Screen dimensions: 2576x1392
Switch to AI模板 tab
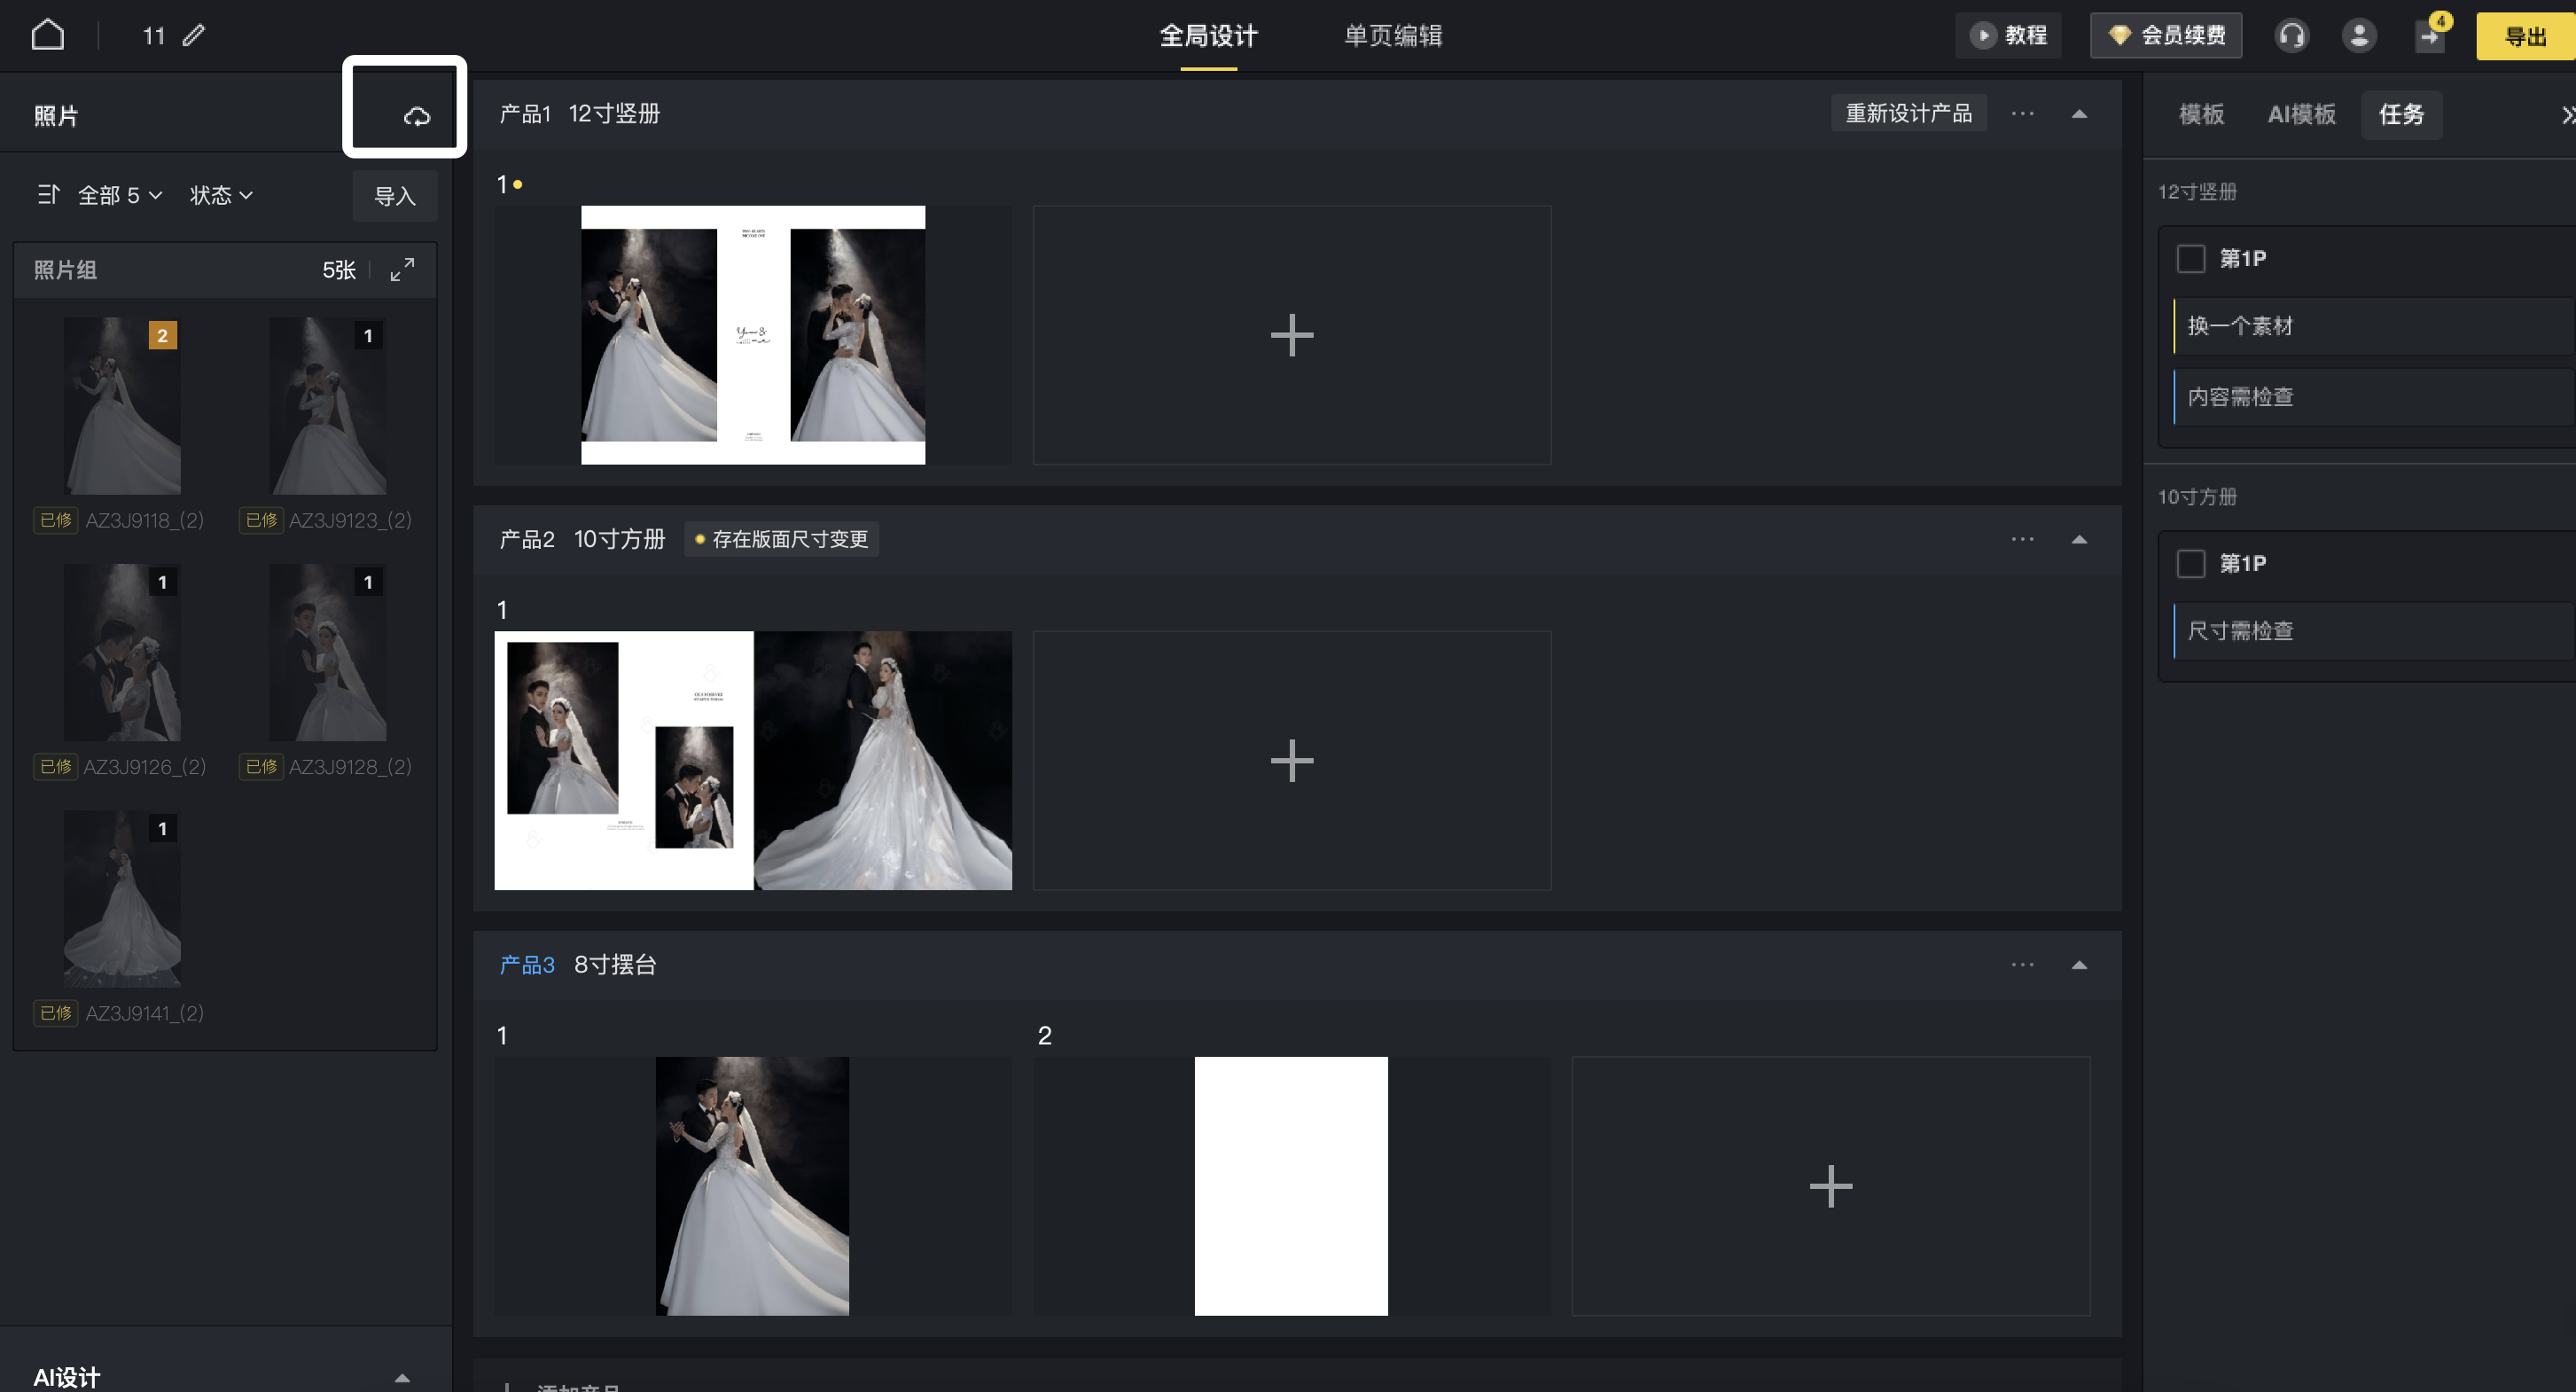2301,114
